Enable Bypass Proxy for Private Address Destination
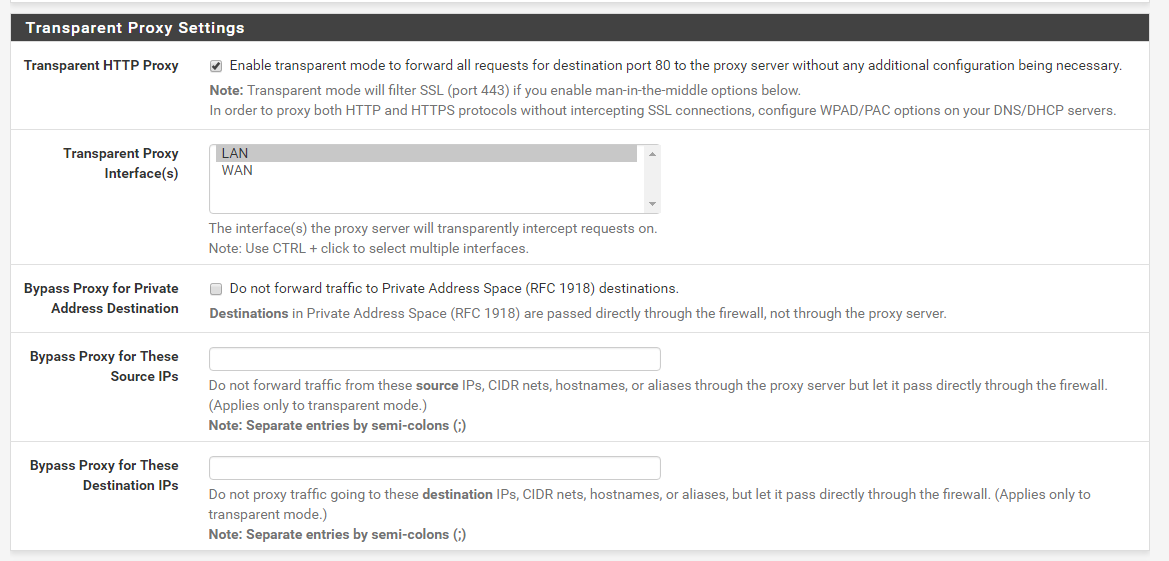This screenshot has height=561, width=1169. [216, 289]
